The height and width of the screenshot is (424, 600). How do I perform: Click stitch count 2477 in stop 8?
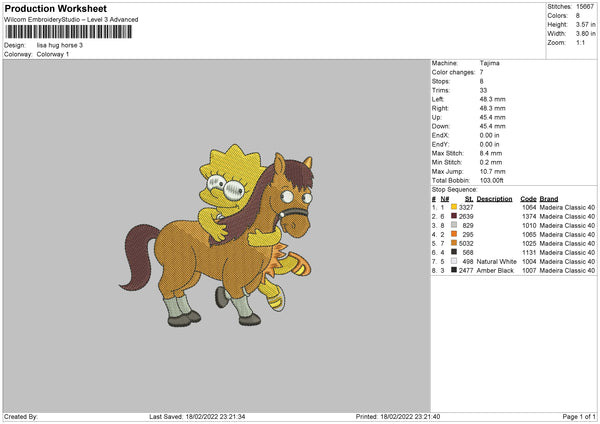coord(466,271)
